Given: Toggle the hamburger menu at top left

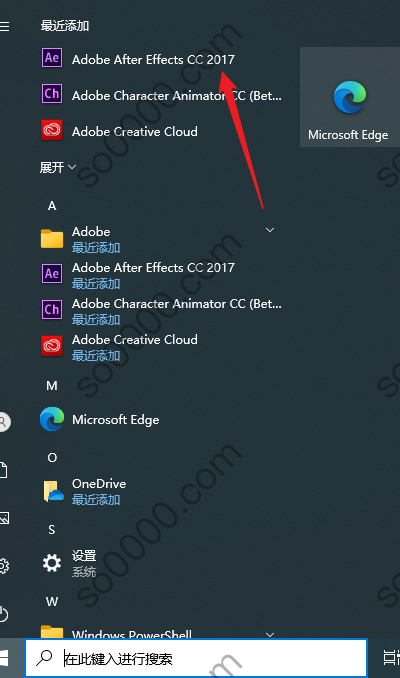Looking at the screenshot, I should (5, 27).
